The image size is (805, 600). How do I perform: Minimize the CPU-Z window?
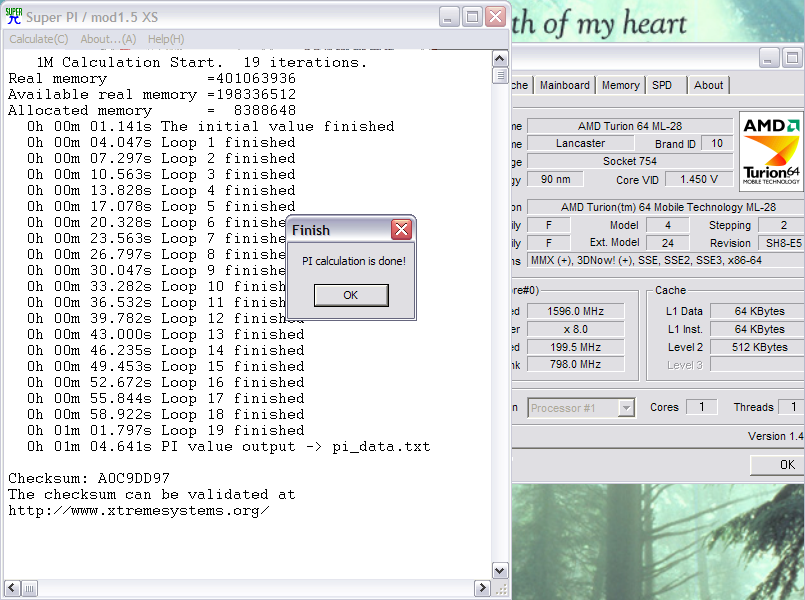click(768, 58)
